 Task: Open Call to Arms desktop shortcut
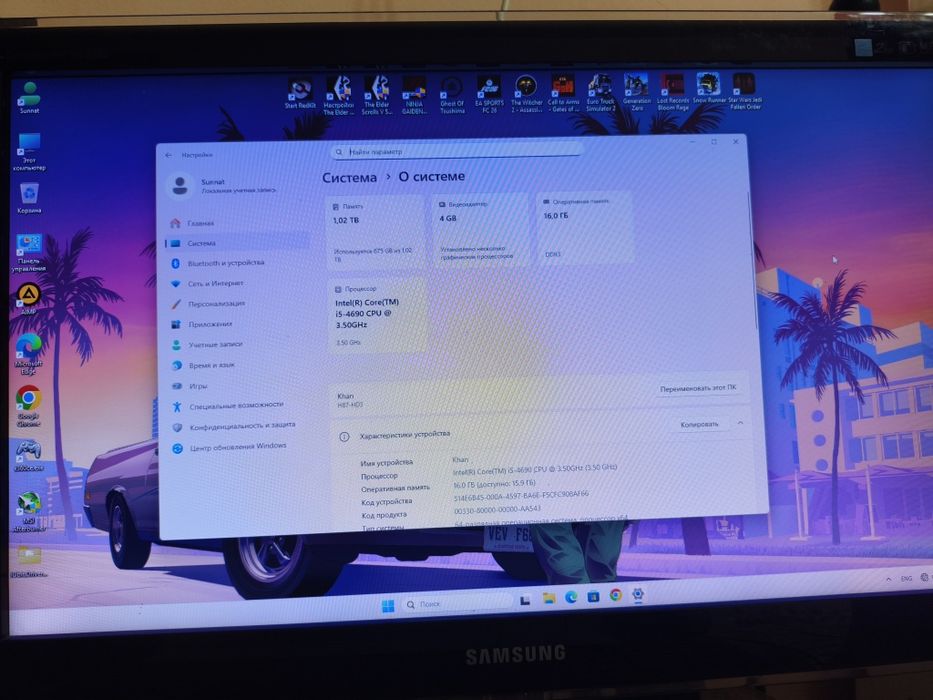563,93
